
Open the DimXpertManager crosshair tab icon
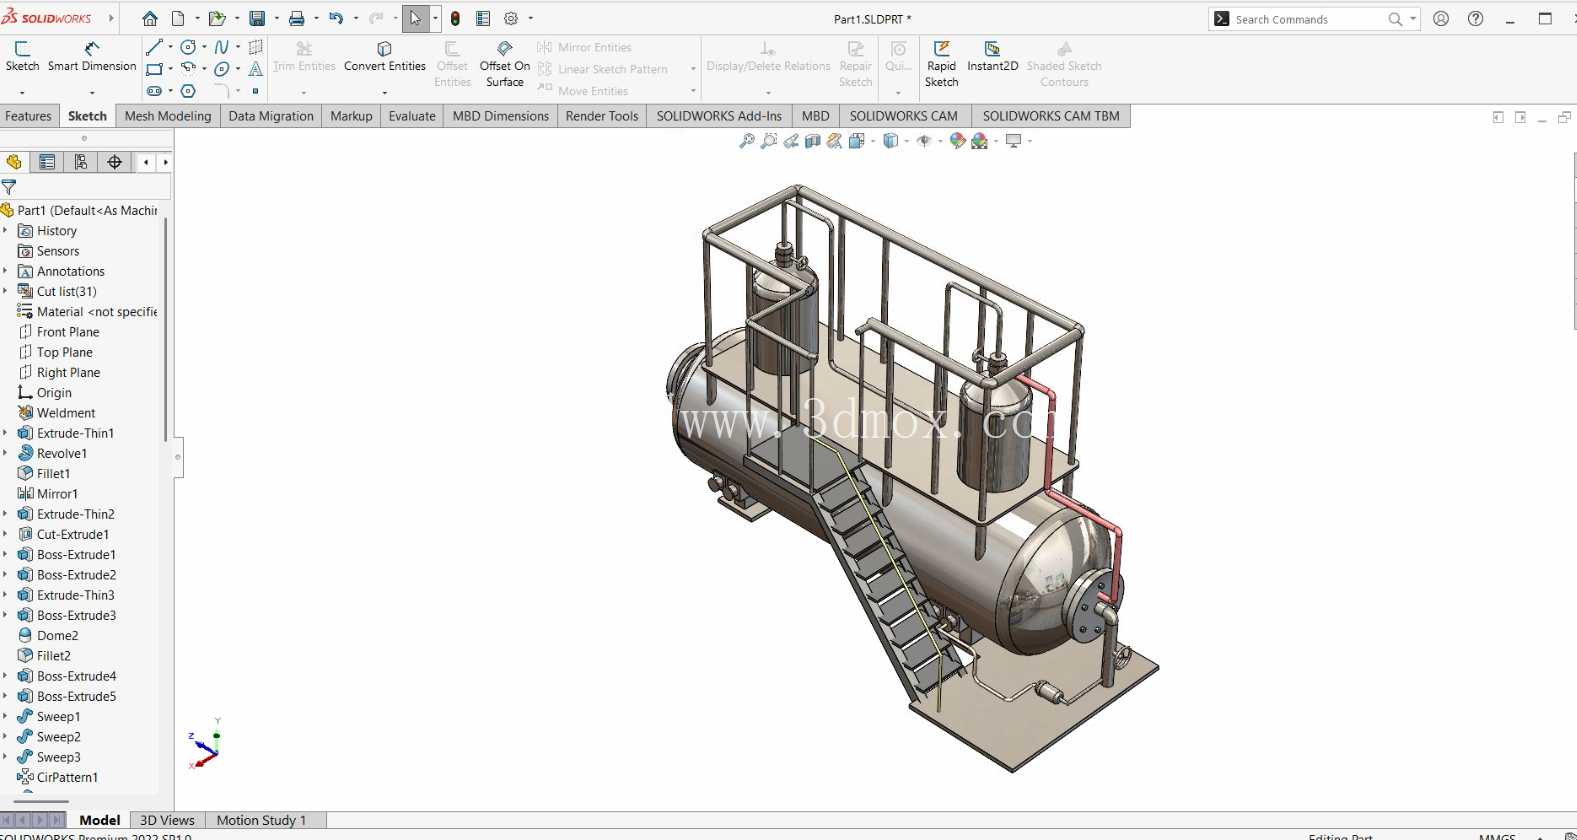115,162
